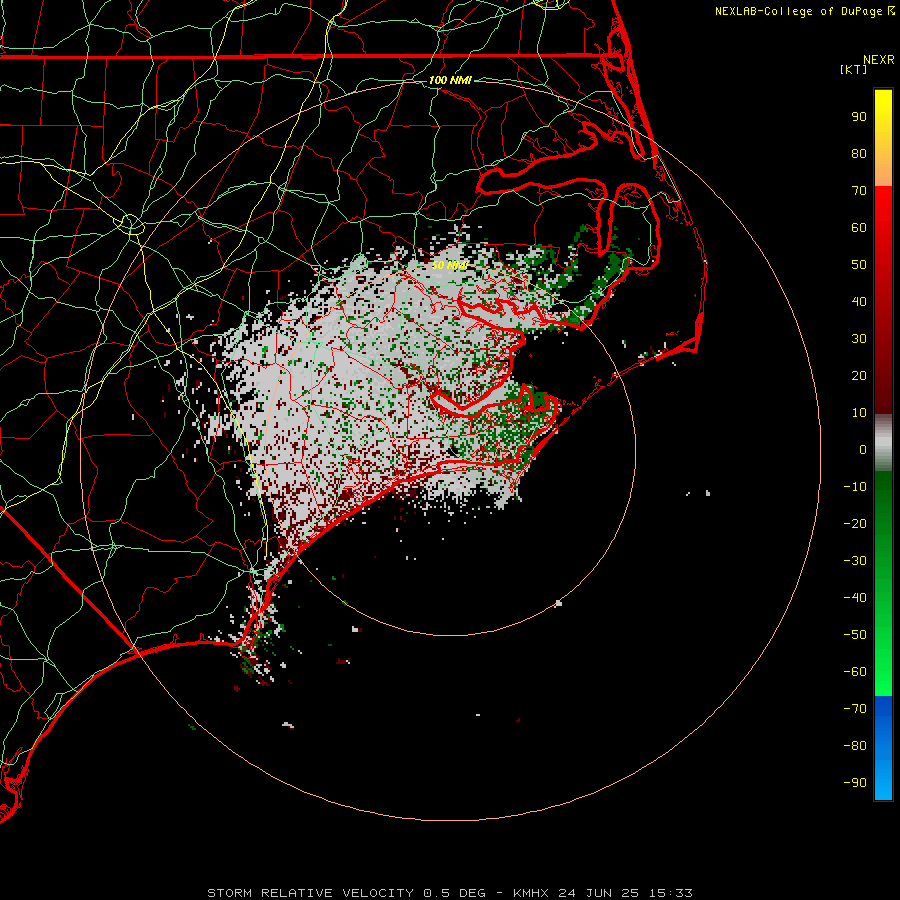Click the 0 value on the velocity scale
The width and height of the screenshot is (900, 900).
863,449
